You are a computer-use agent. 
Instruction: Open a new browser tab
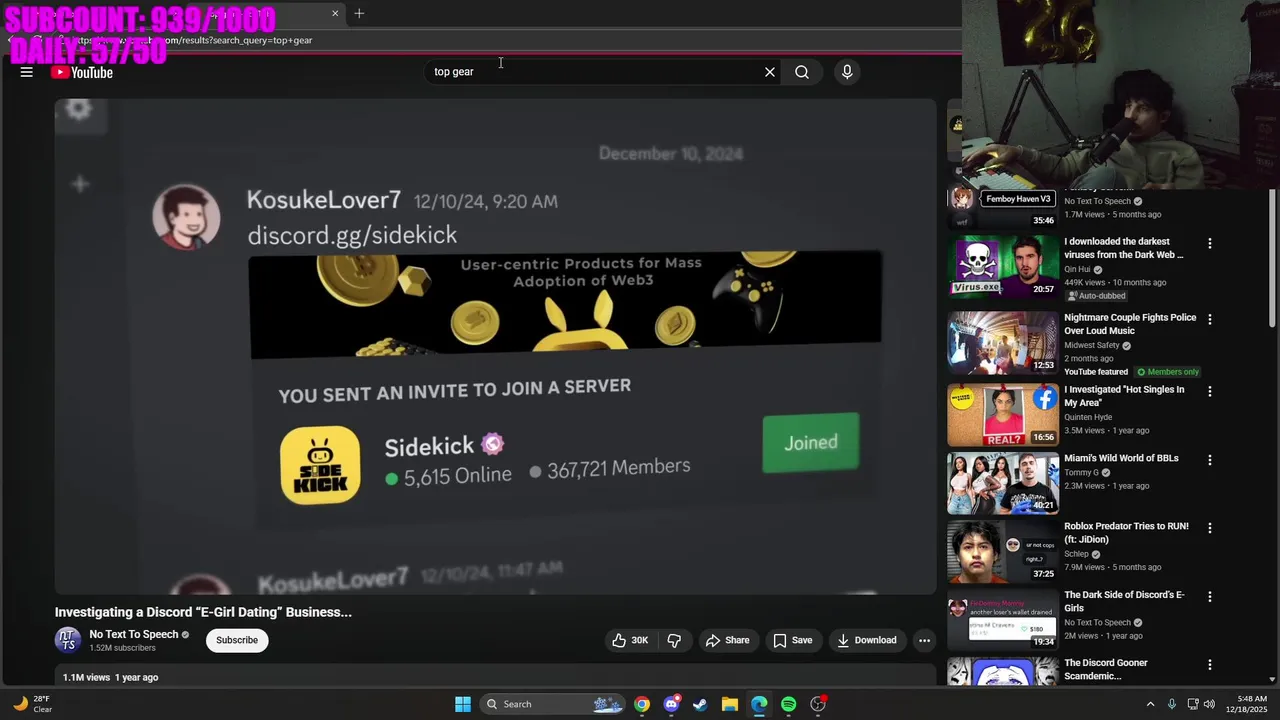(359, 13)
